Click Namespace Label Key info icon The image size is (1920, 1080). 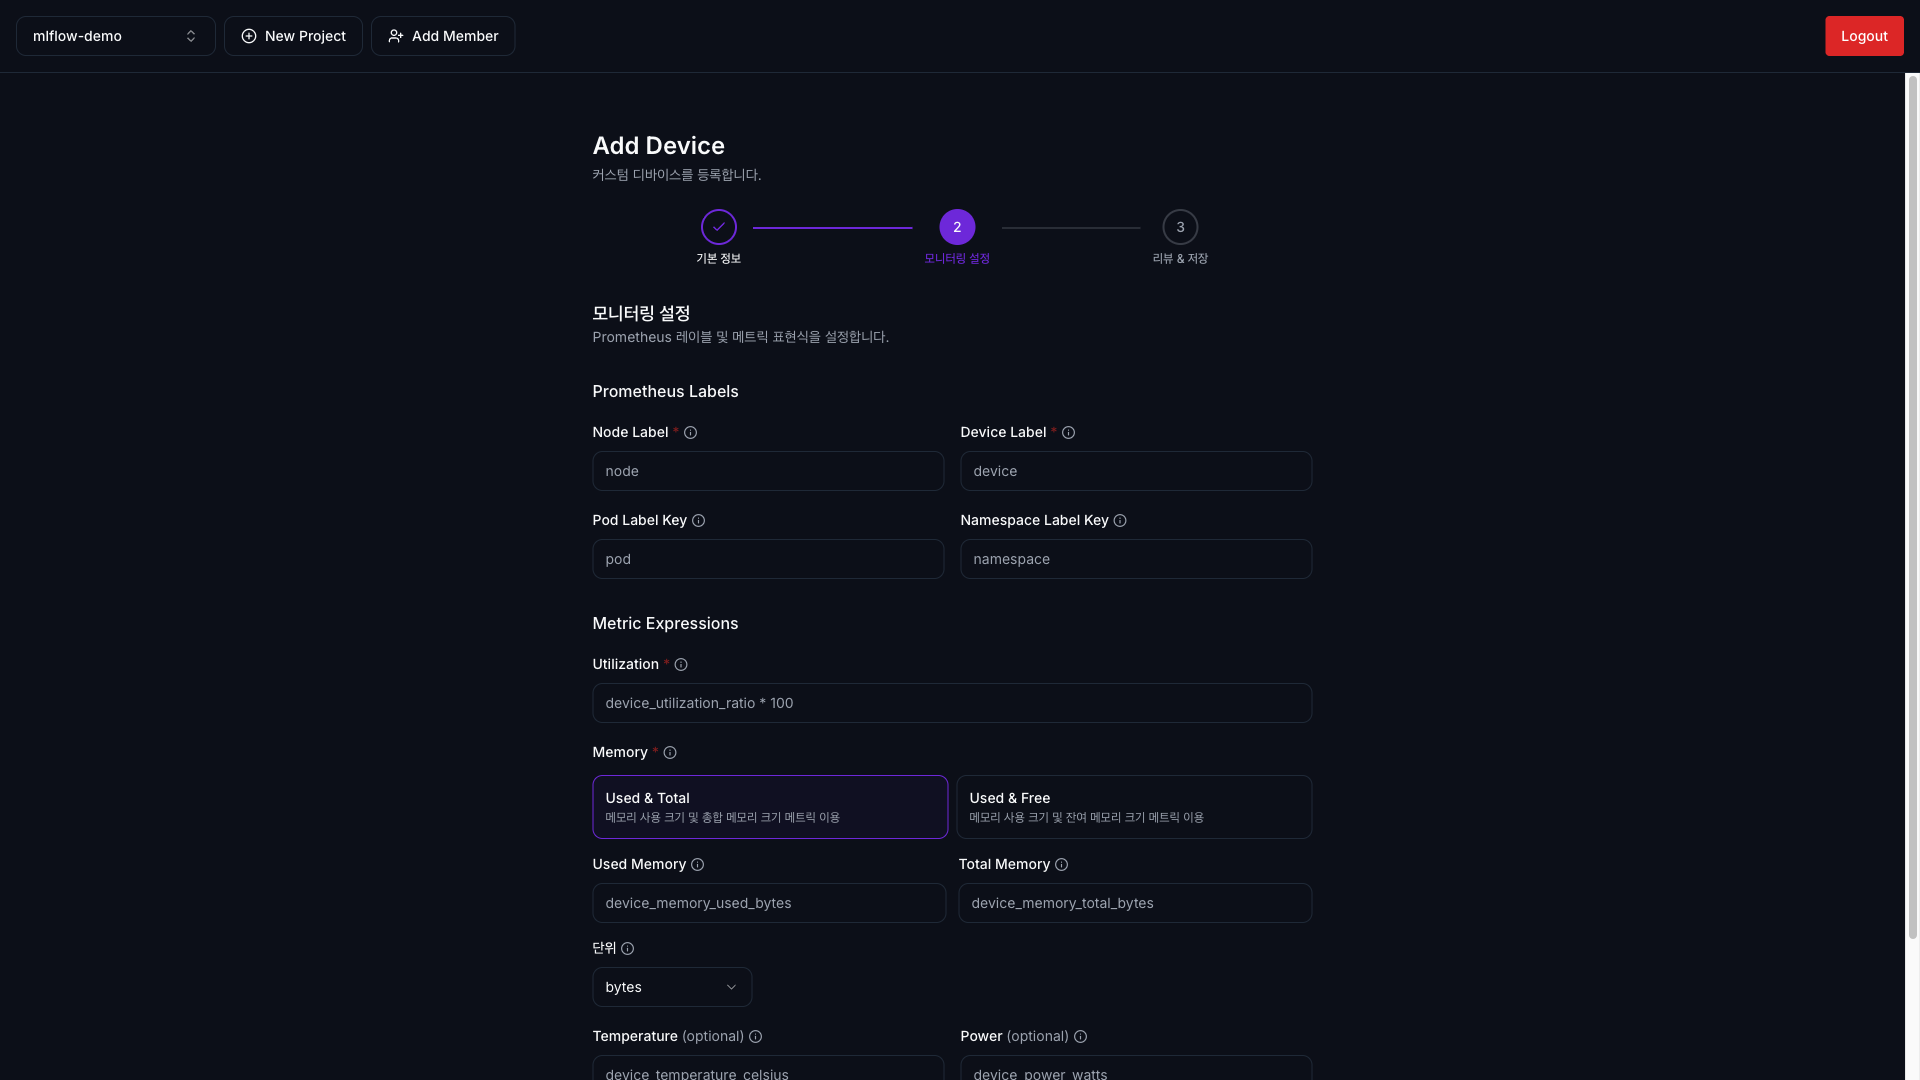pos(1120,521)
